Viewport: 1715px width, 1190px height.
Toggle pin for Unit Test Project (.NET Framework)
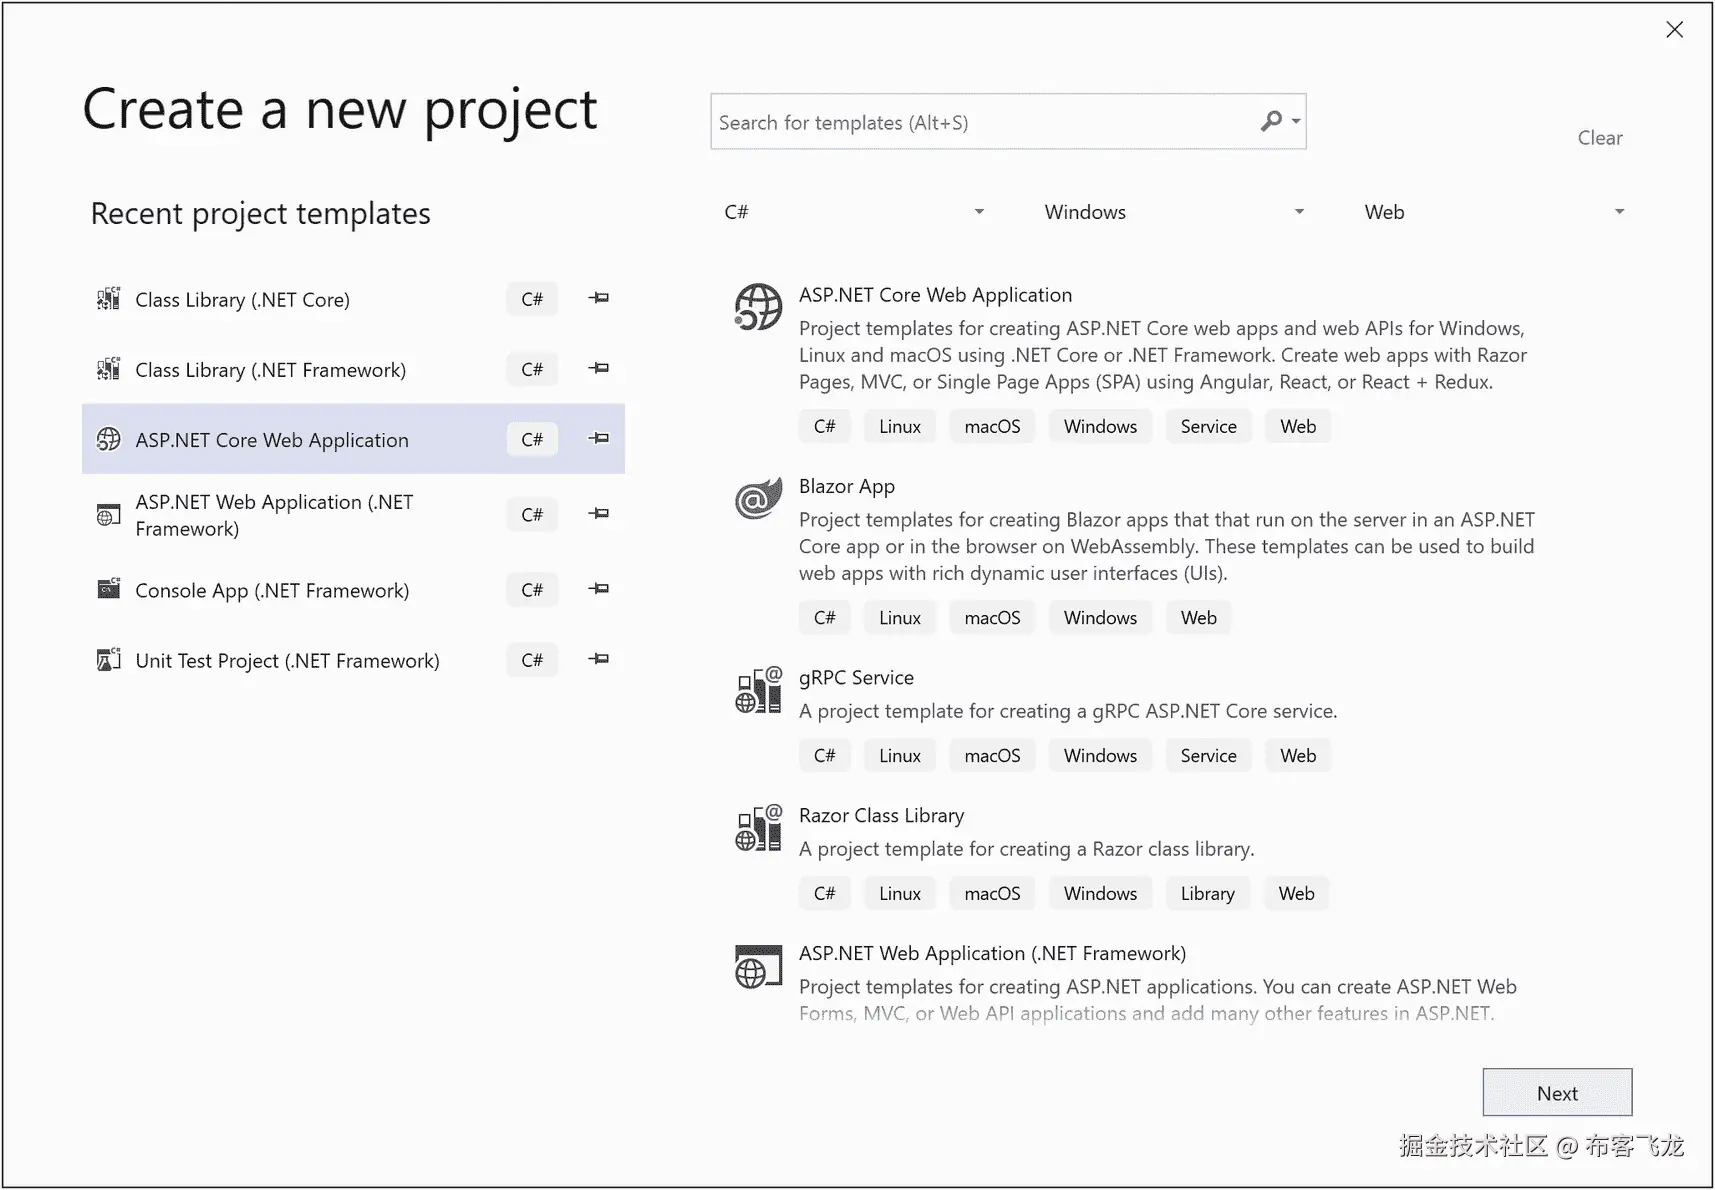coord(599,659)
